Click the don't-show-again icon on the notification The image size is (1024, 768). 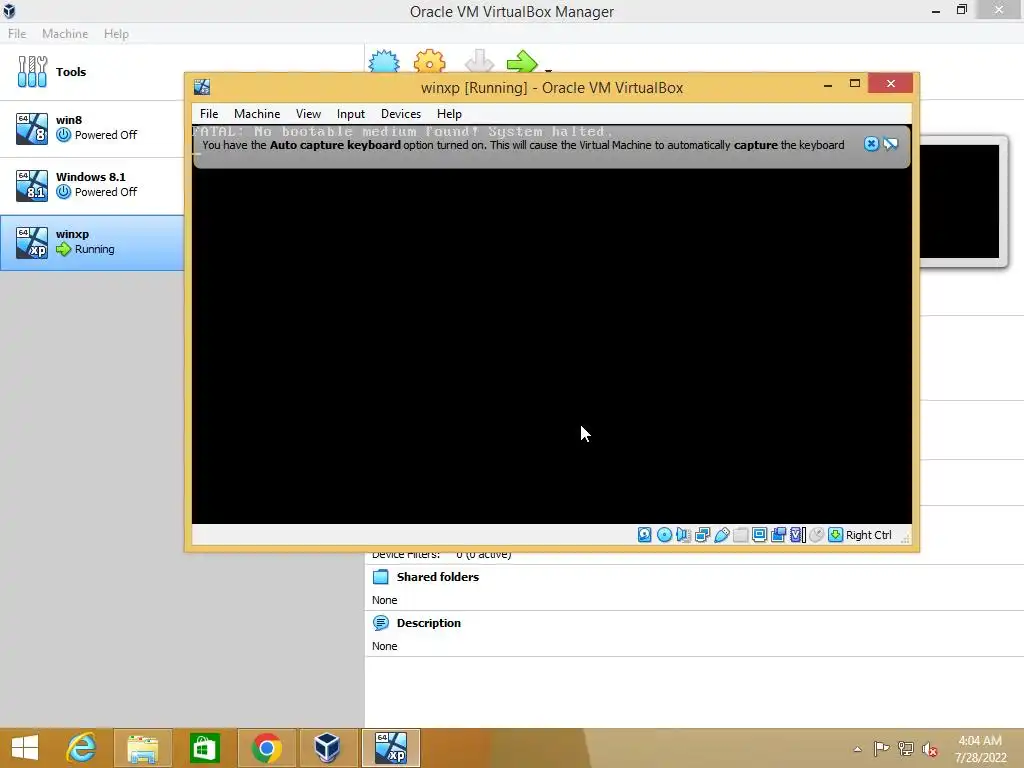click(891, 144)
